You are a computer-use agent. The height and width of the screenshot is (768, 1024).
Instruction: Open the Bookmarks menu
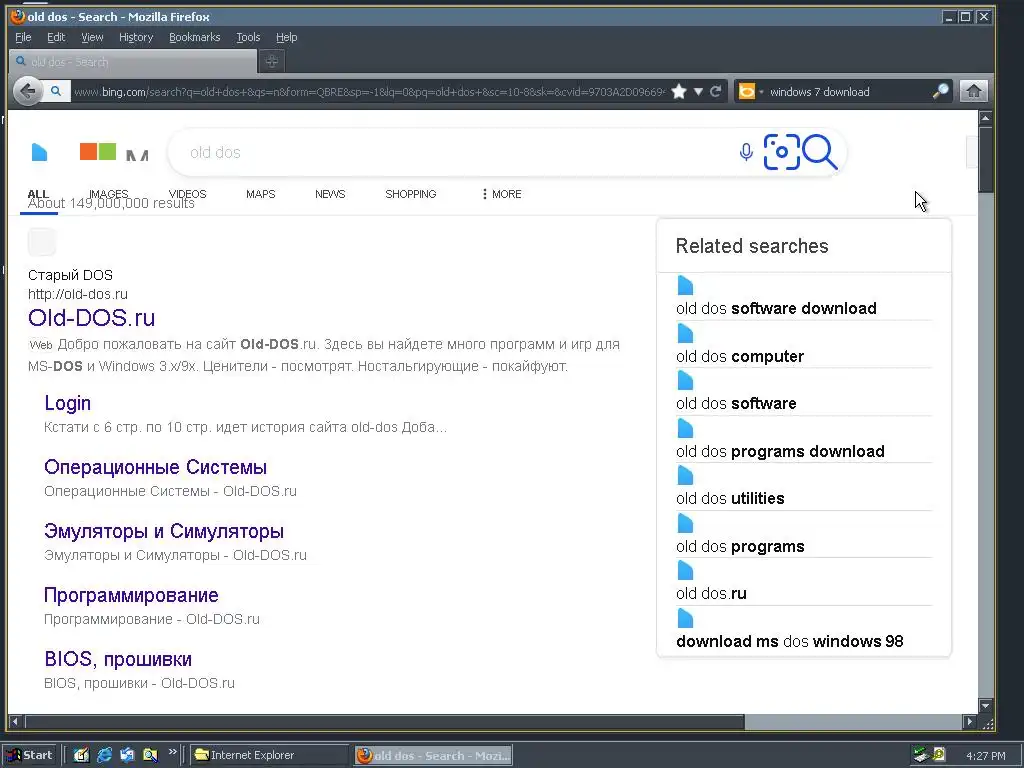(x=195, y=37)
